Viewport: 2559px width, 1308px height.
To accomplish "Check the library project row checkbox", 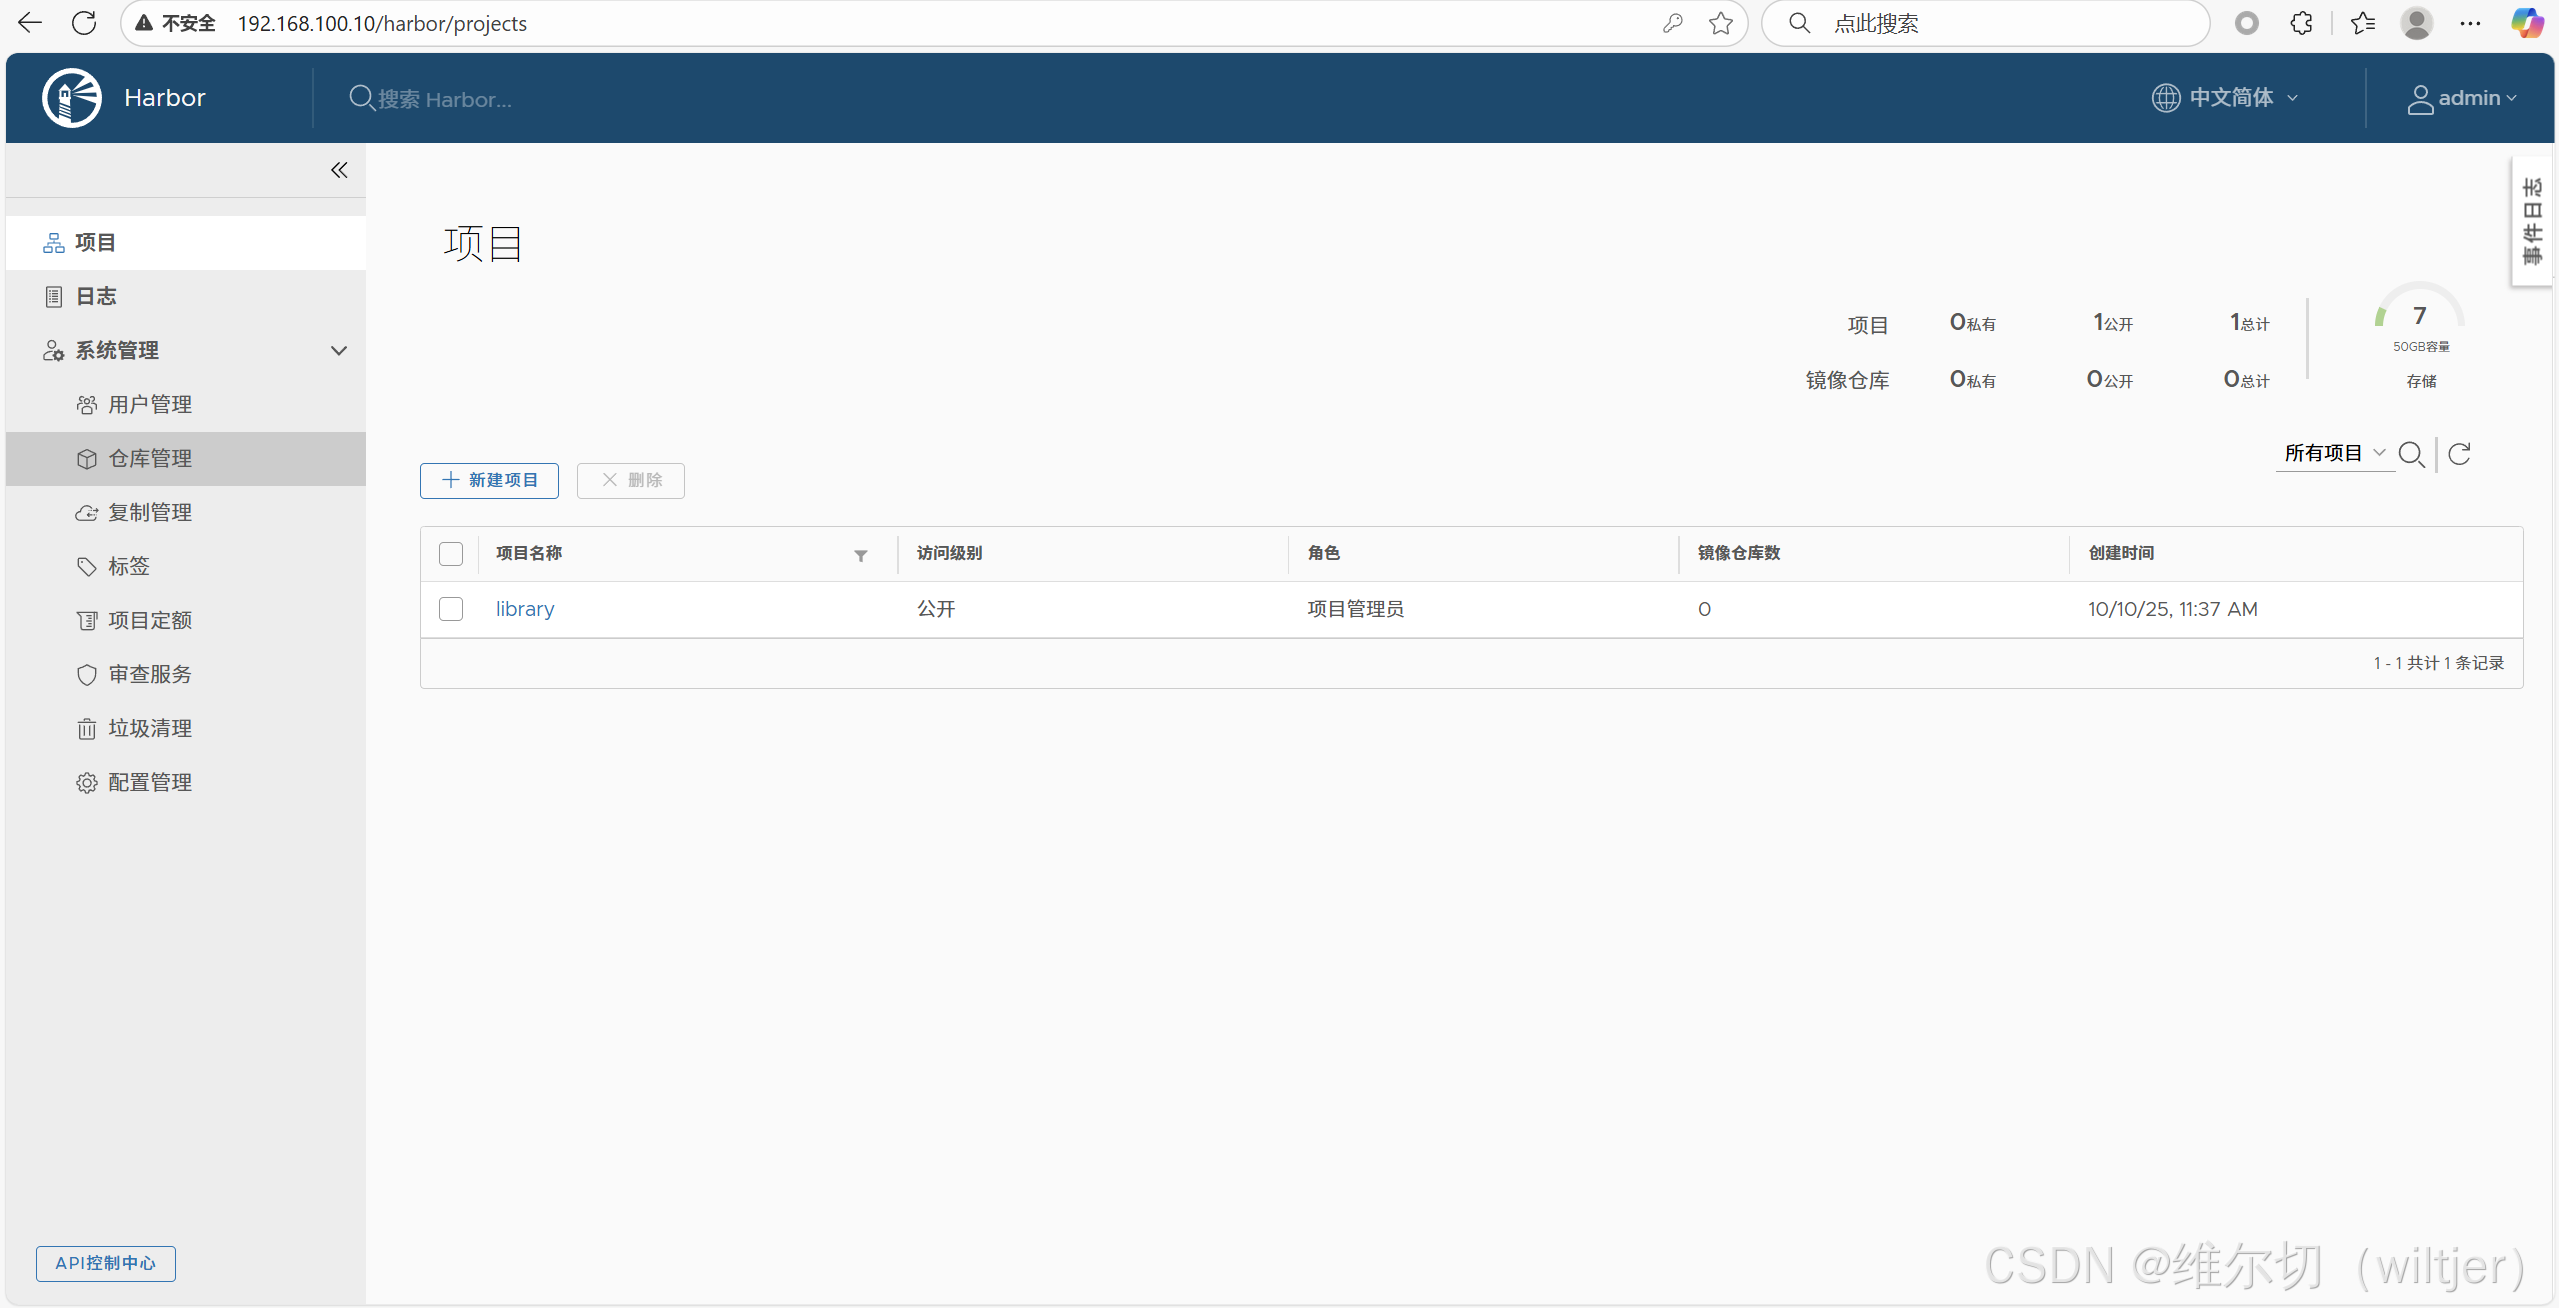I will coord(451,609).
